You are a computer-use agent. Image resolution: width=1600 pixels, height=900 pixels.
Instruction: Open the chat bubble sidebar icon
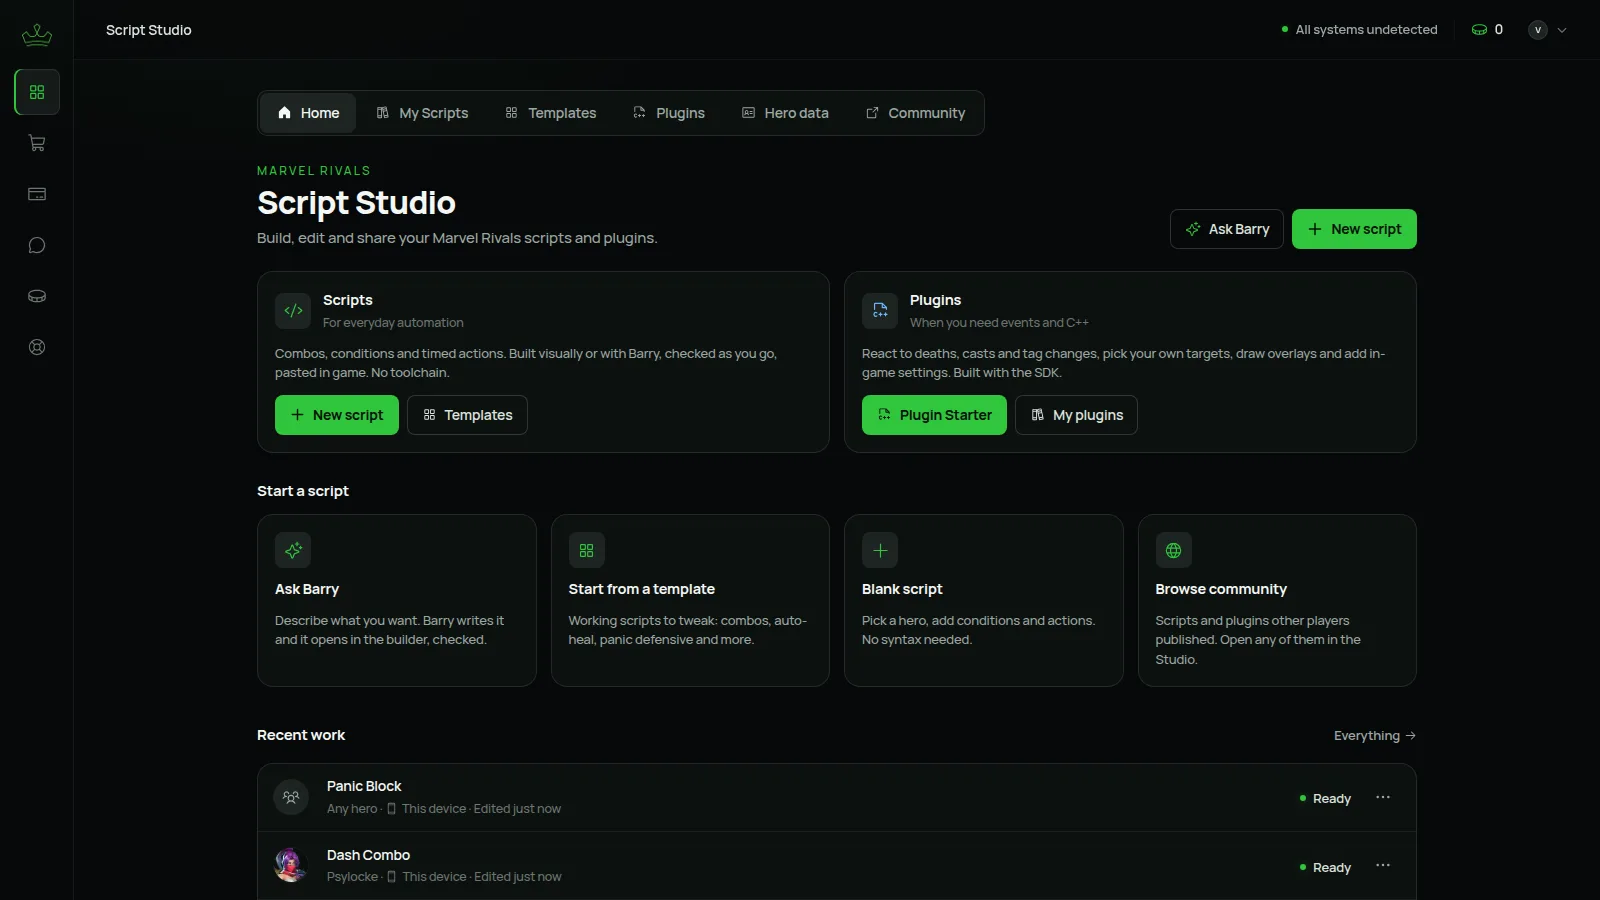click(37, 245)
